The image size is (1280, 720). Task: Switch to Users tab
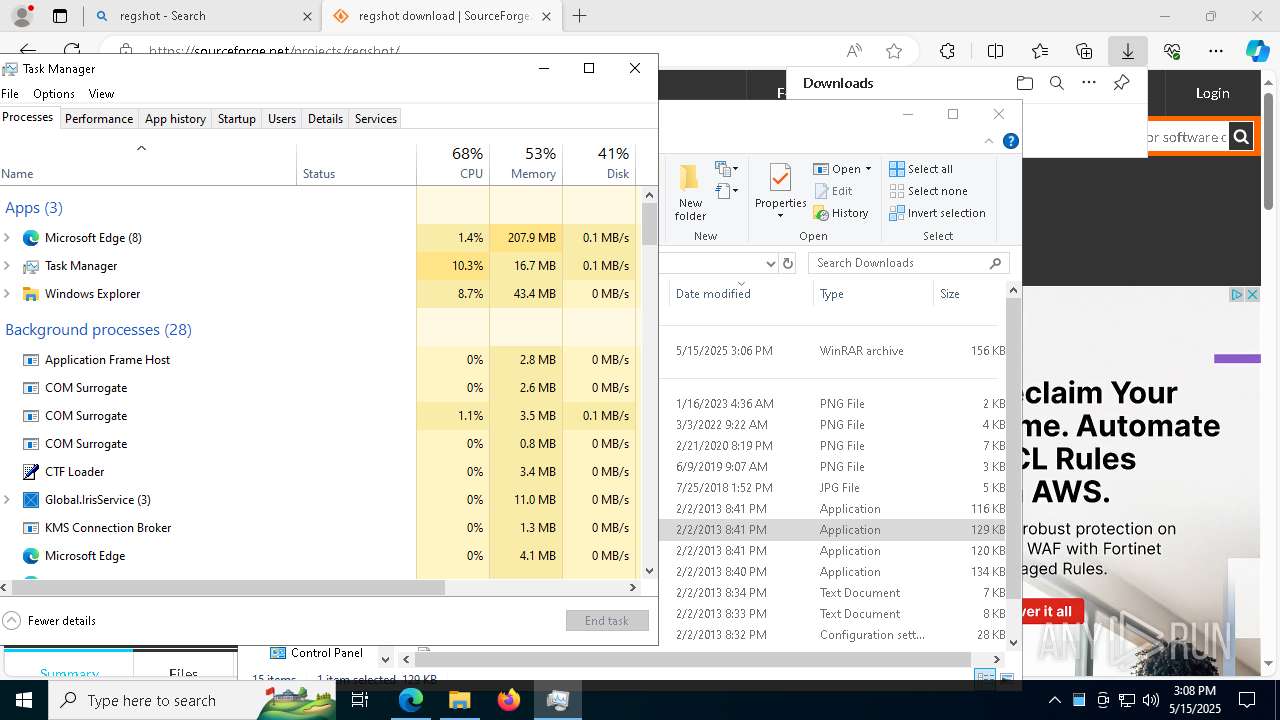click(282, 118)
